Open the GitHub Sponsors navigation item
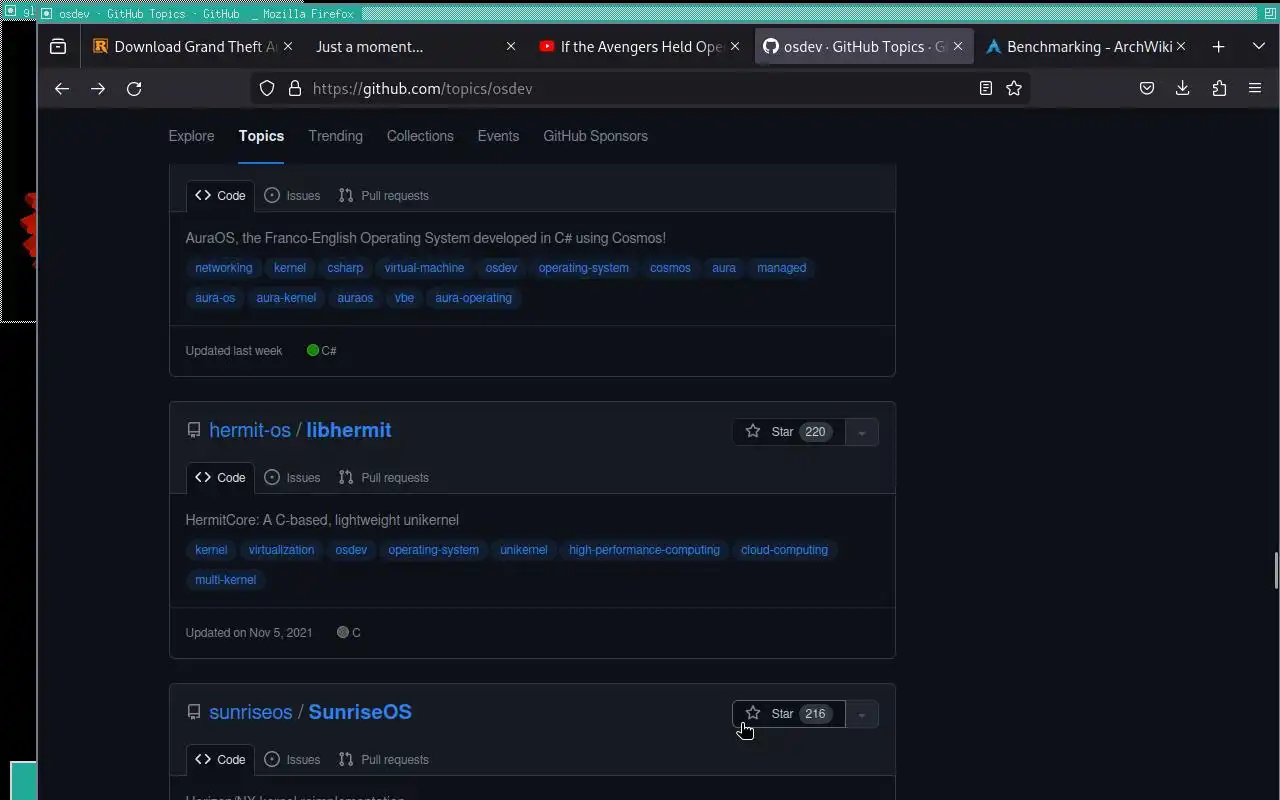Viewport: 1280px width, 800px height. click(x=595, y=136)
